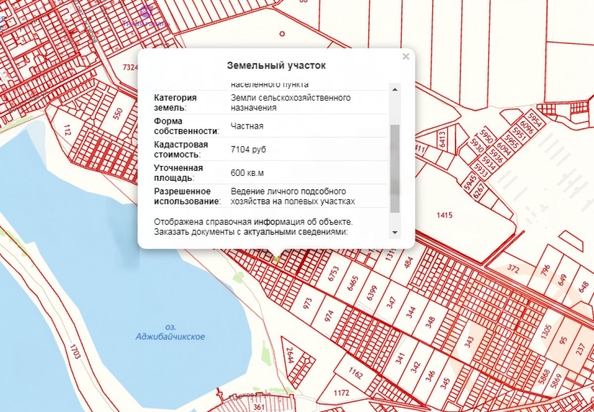The image size is (594, 412).
Task: Select map parcel 5945
Action: point(470,182)
